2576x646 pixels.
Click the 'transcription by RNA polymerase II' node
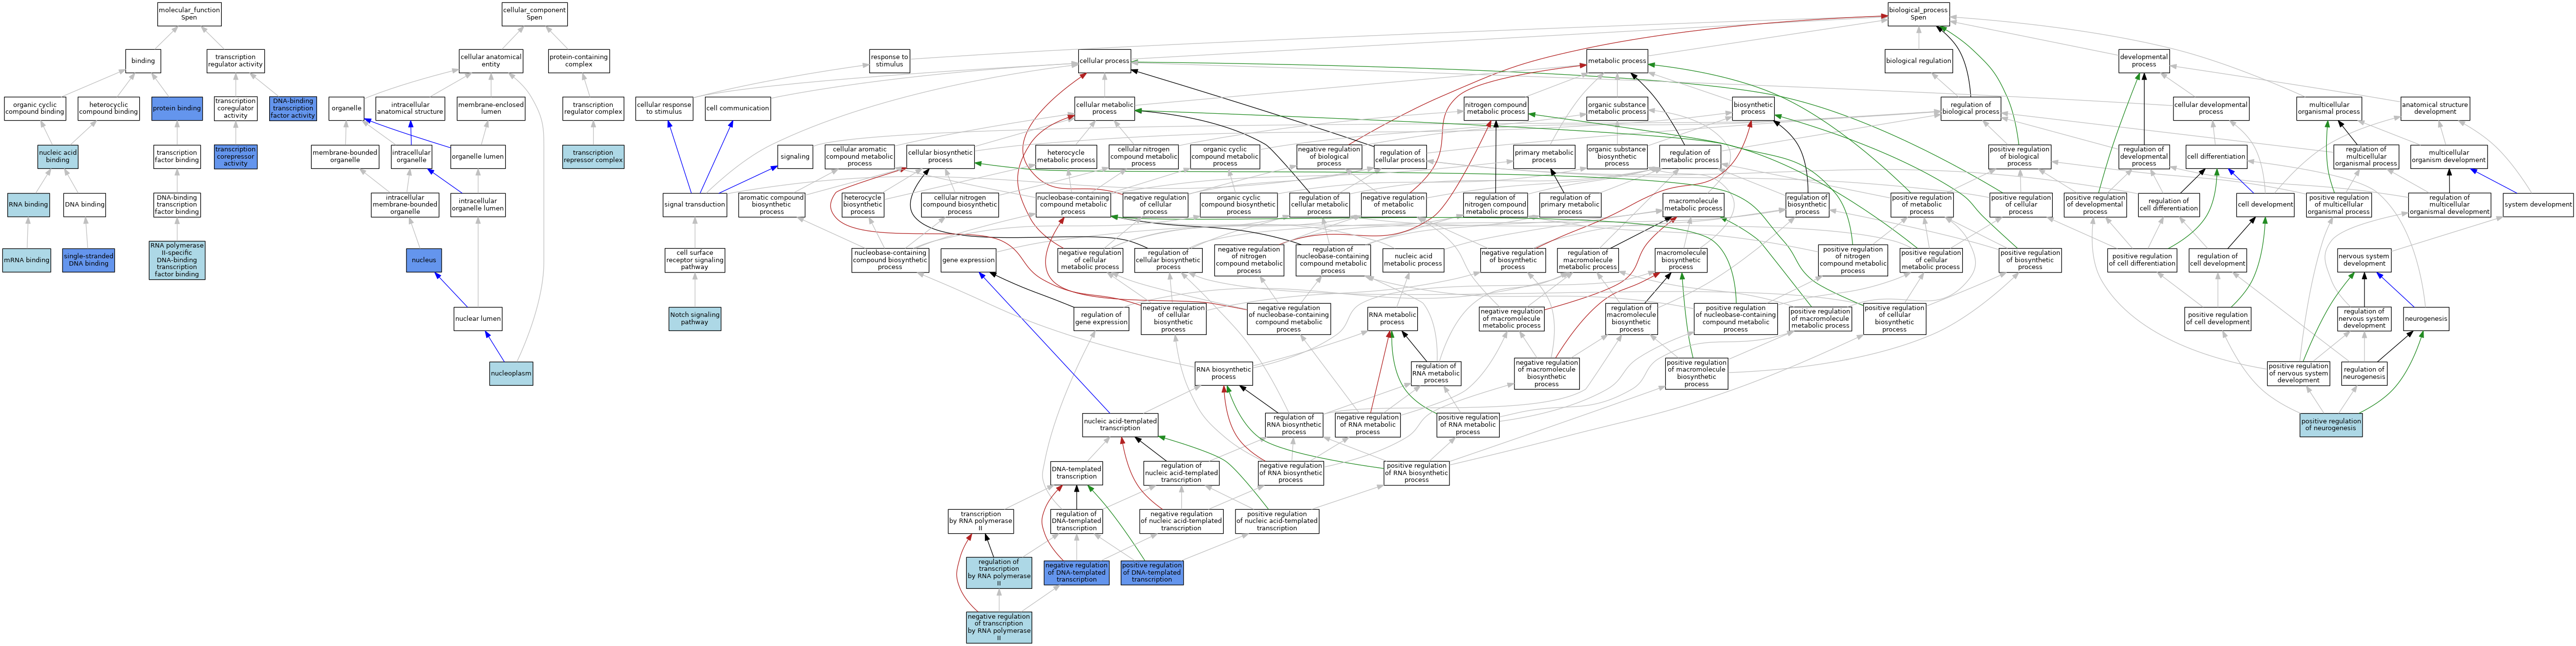981,521
